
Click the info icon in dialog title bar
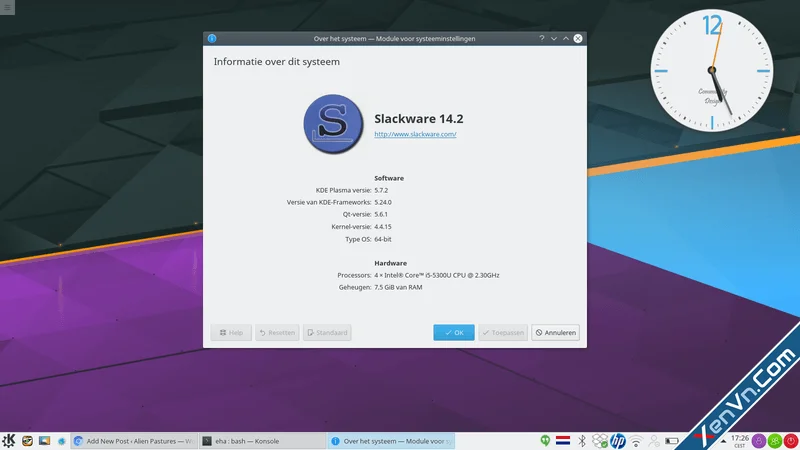[x=212, y=38]
